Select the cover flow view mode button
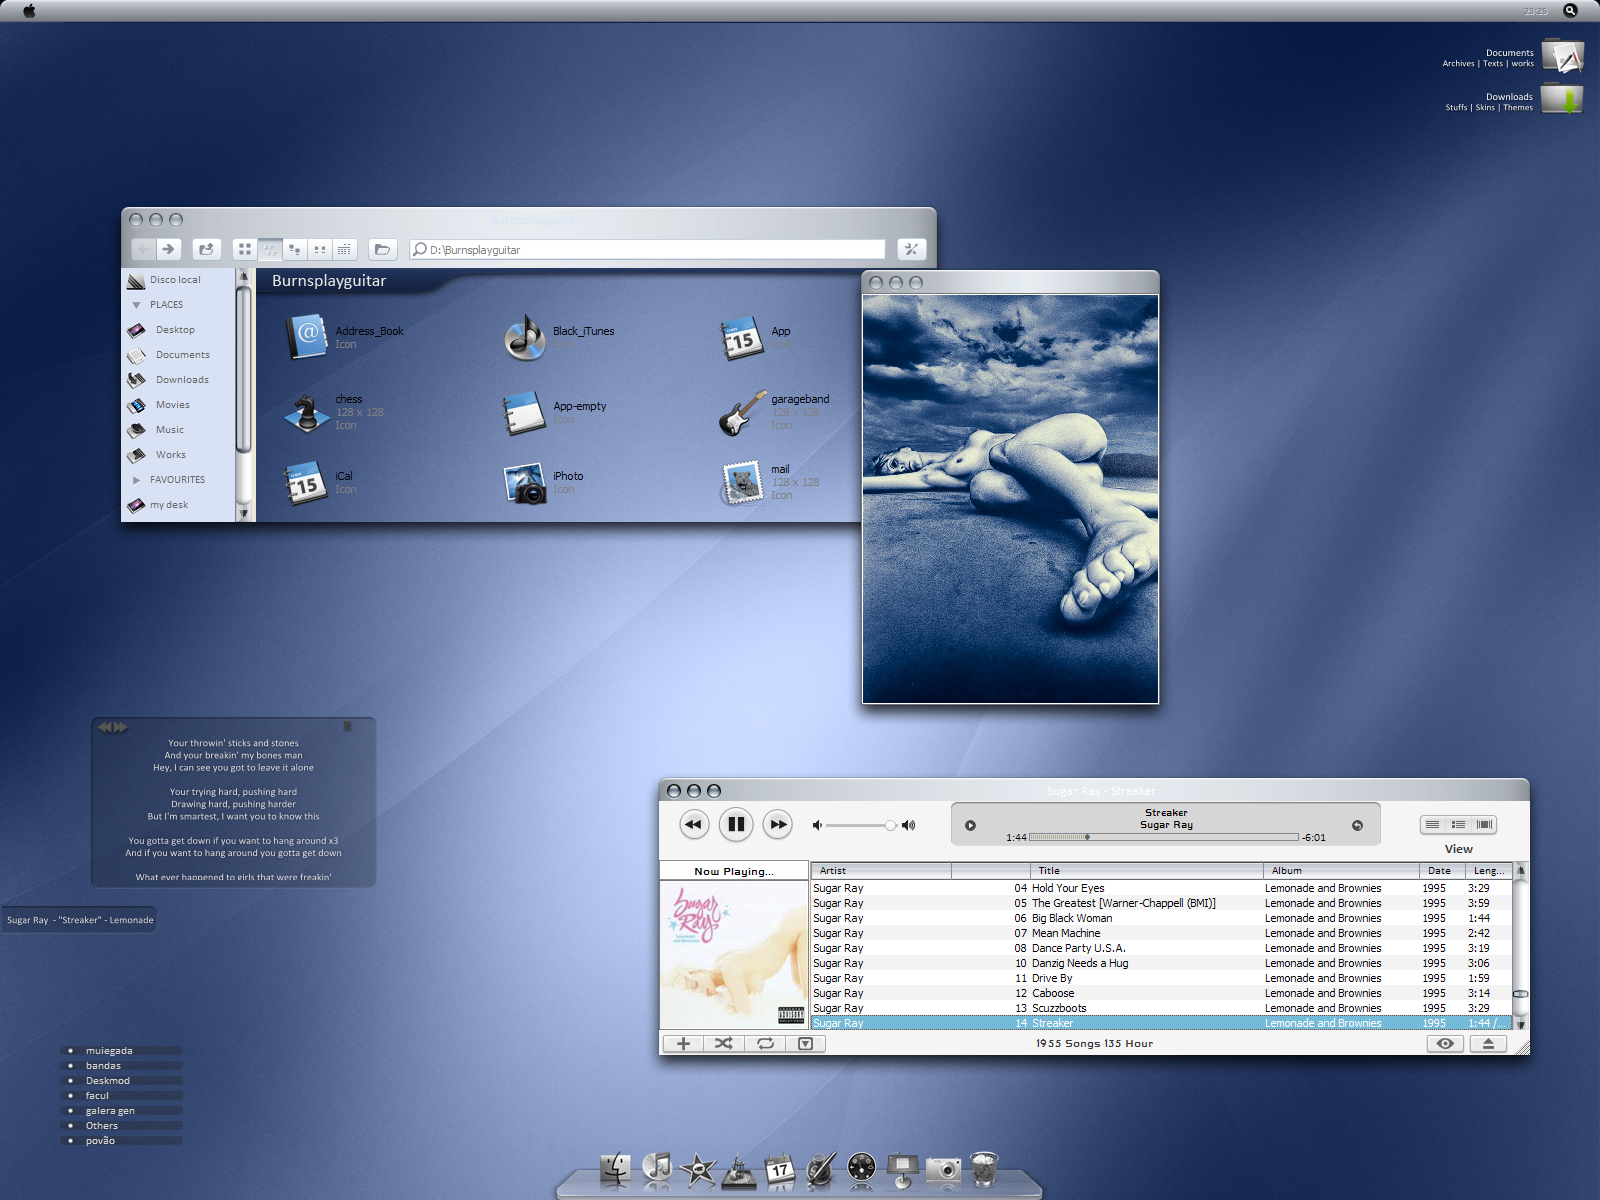 pyautogui.click(x=1484, y=824)
